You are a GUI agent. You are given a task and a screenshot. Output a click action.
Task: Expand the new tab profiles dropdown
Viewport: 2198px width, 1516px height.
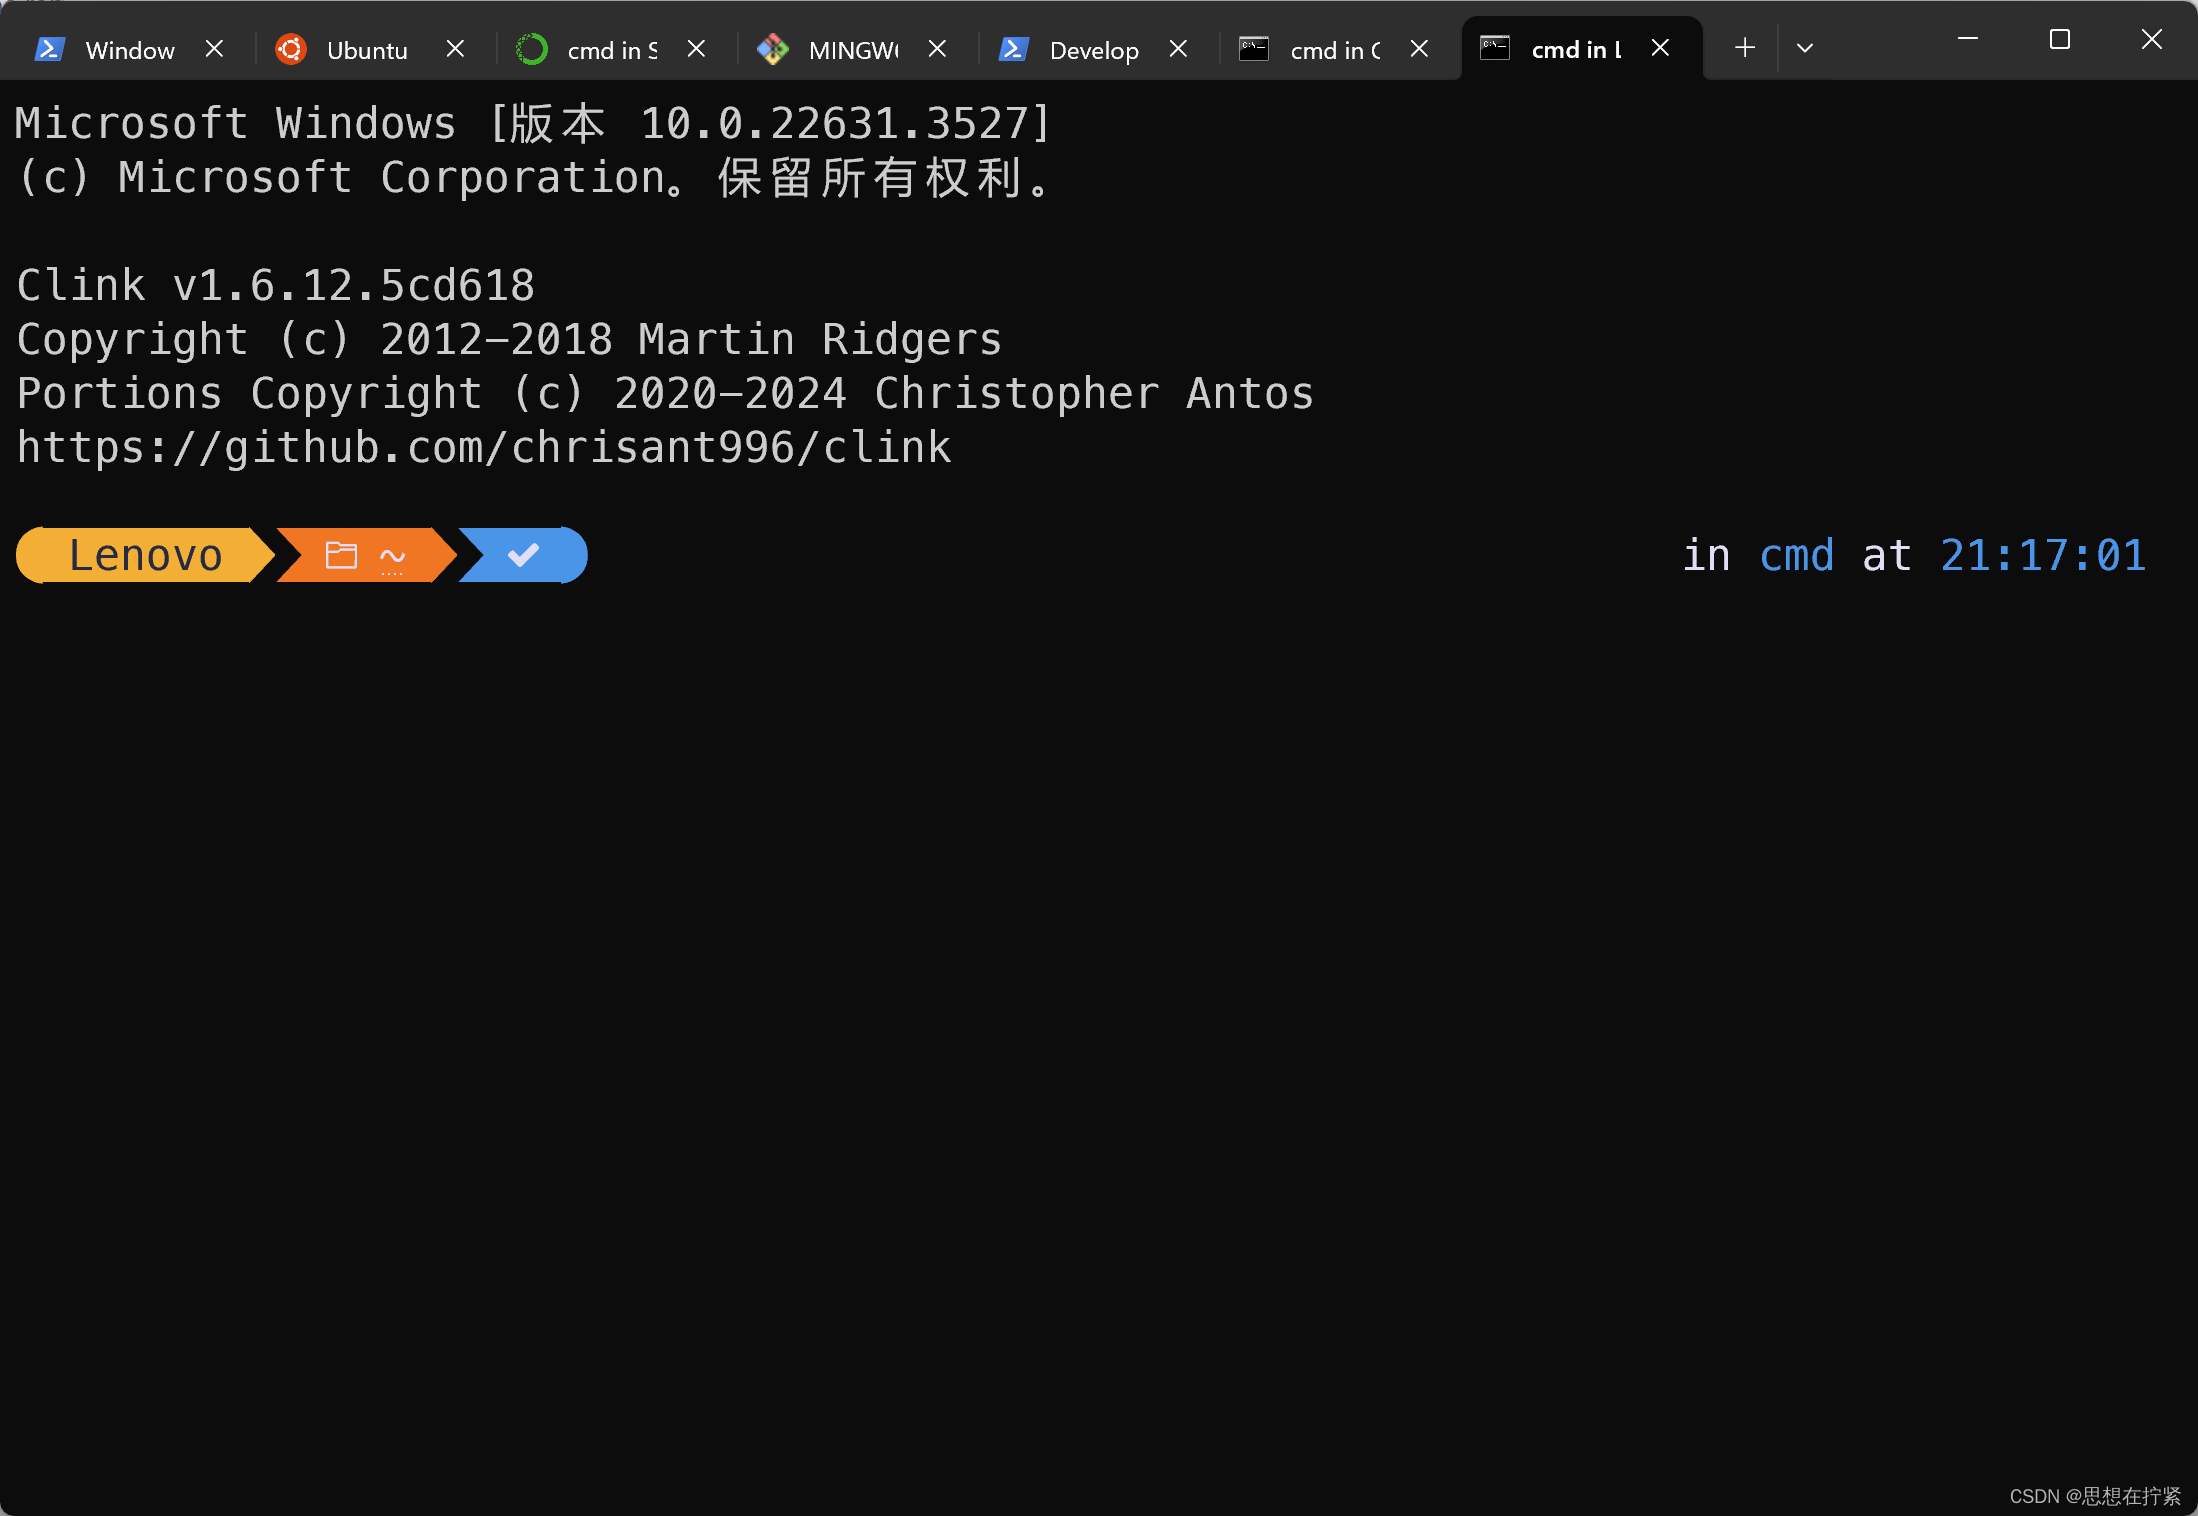(1805, 48)
